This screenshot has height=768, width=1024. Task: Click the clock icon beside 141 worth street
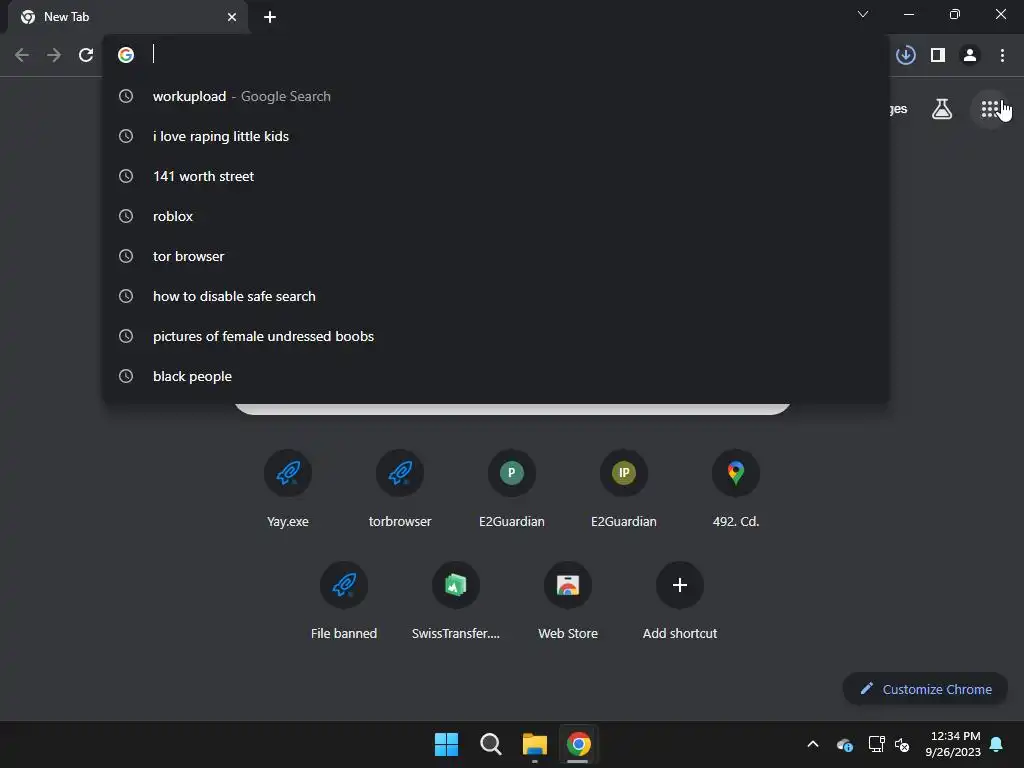(126, 176)
